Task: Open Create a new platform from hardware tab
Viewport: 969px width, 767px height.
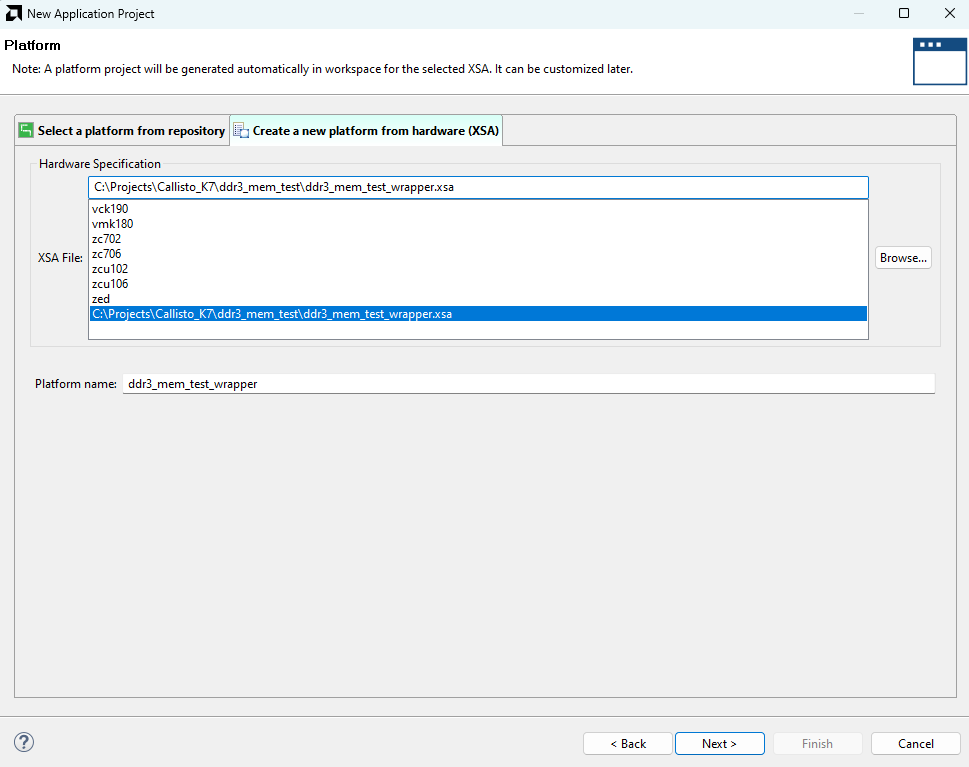Action: (x=375, y=131)
